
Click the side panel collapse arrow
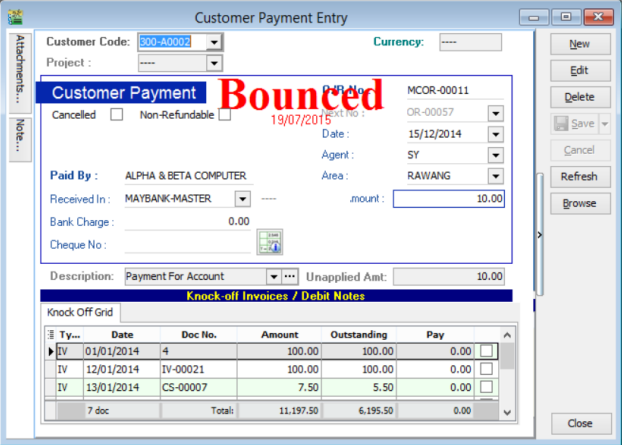tap(540, 234)
